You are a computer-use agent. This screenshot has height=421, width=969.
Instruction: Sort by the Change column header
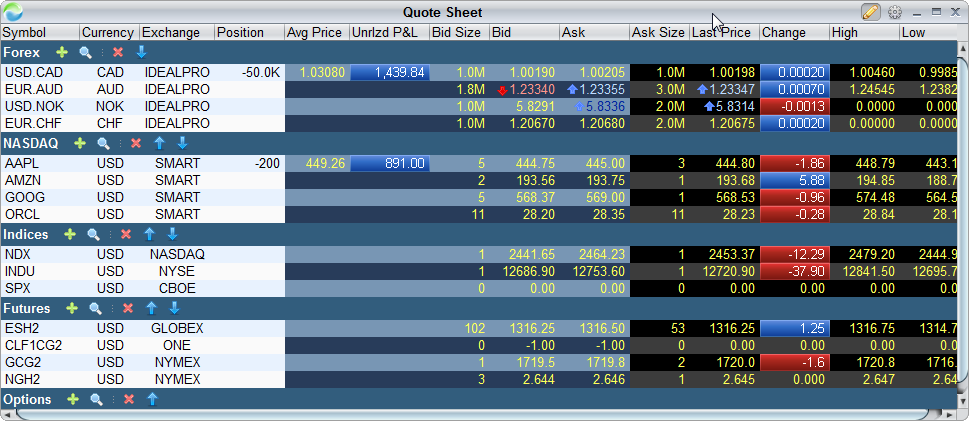tap(794, 33)
